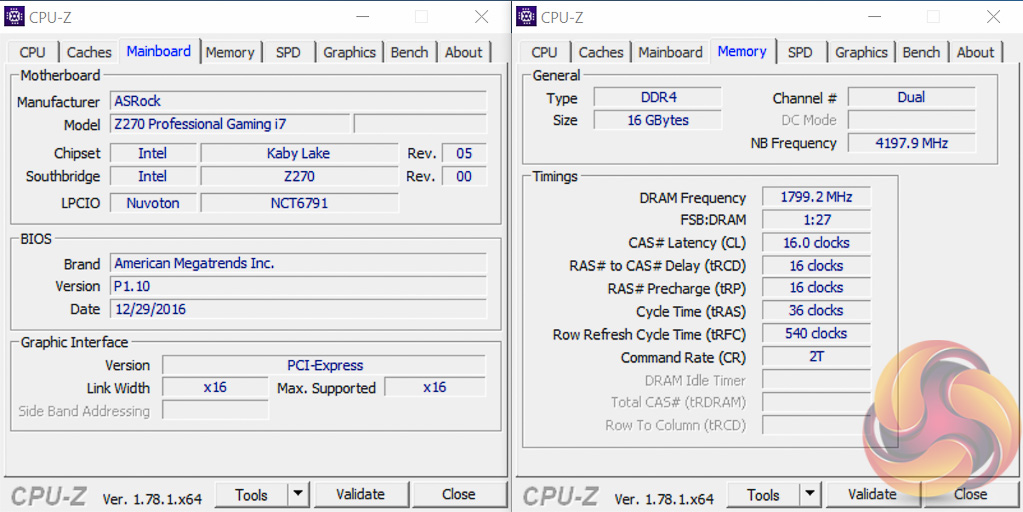
Task: Switch to SPD tab in the left window
Action: [x=288, y=52]
